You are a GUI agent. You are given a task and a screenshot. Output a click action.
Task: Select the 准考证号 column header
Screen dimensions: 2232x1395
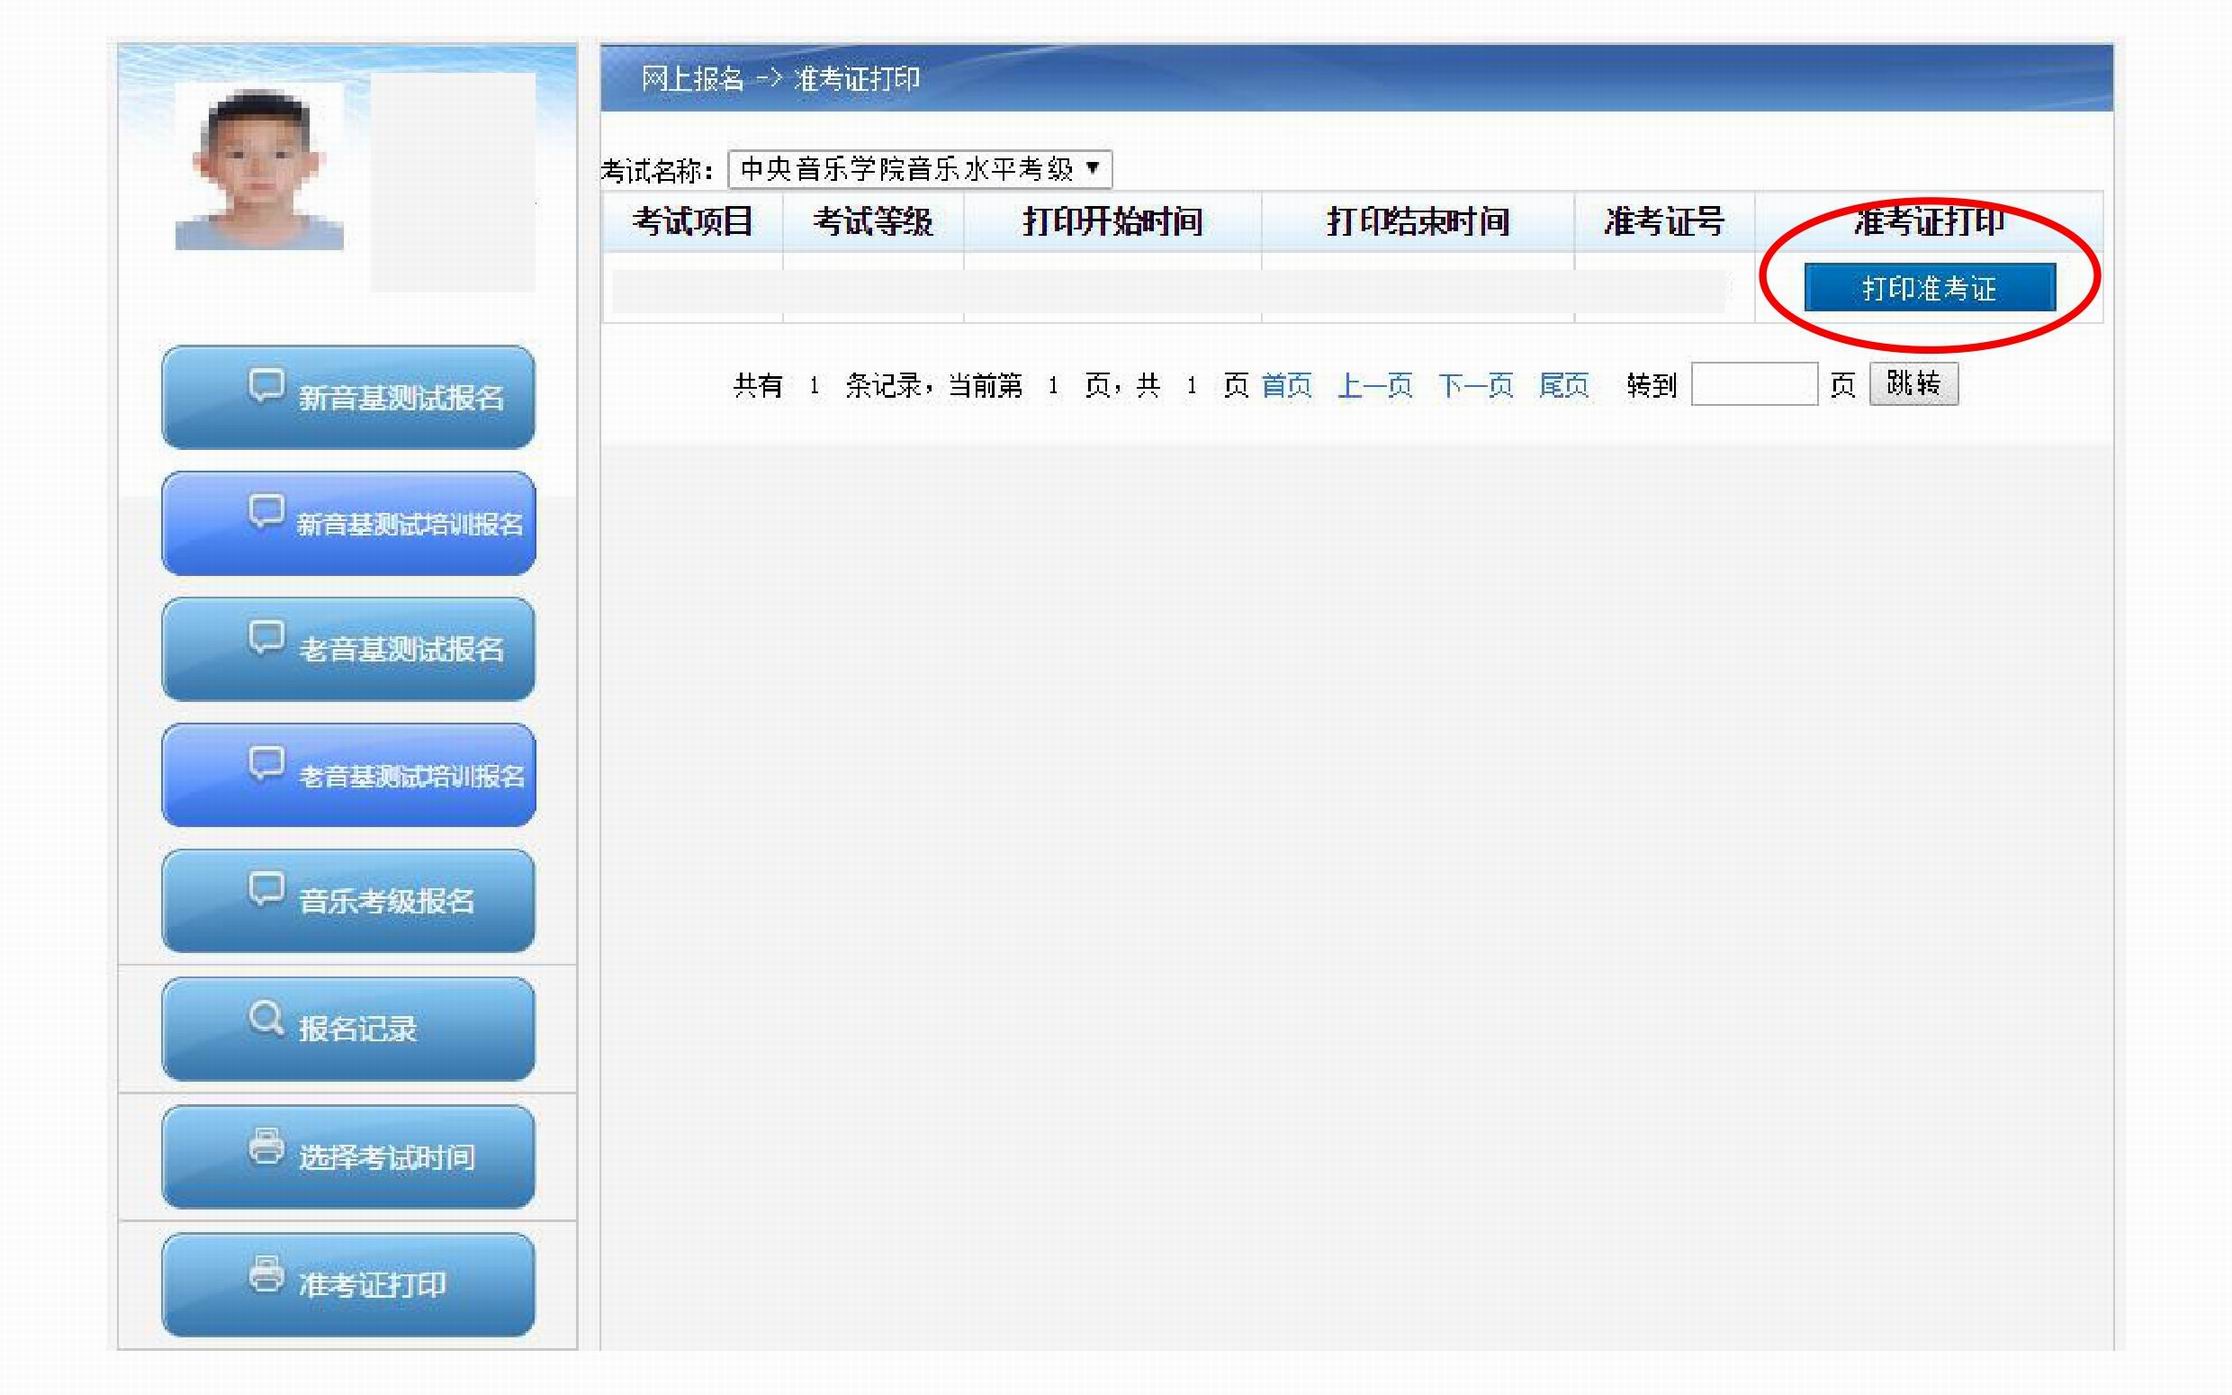(x=1664, y=222)
